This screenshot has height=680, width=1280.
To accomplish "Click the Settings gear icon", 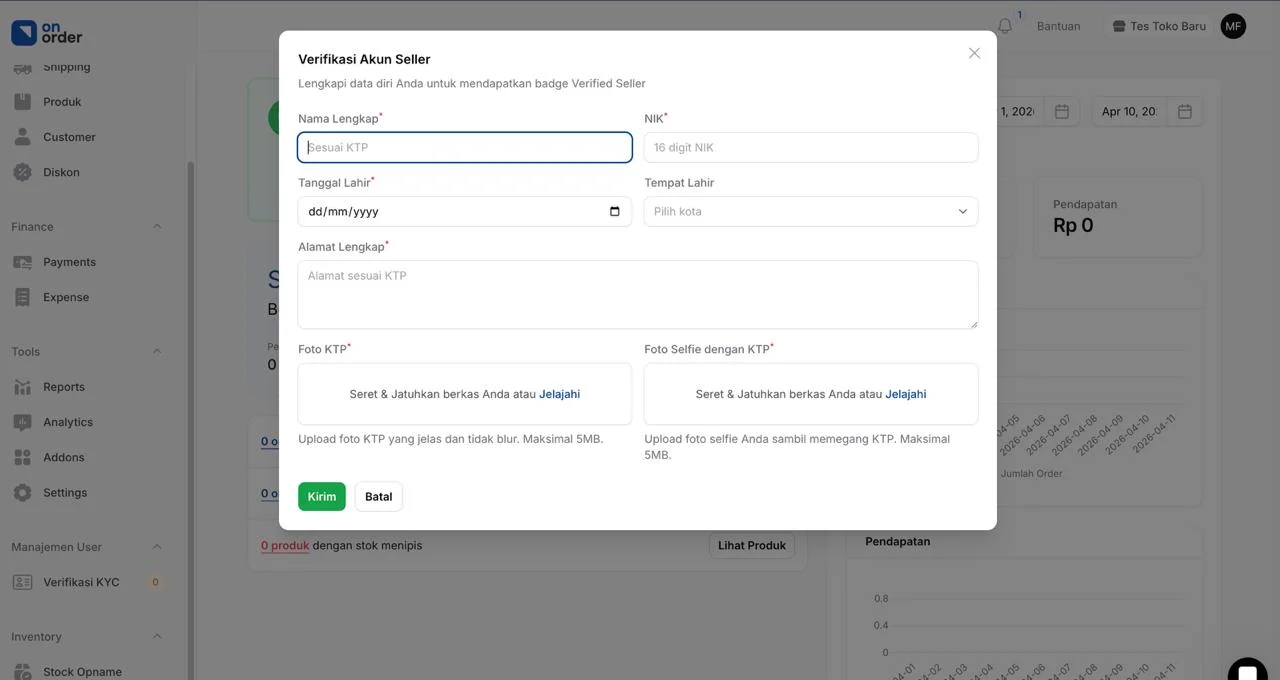I will pyautogui.click(x=22, y=492).
